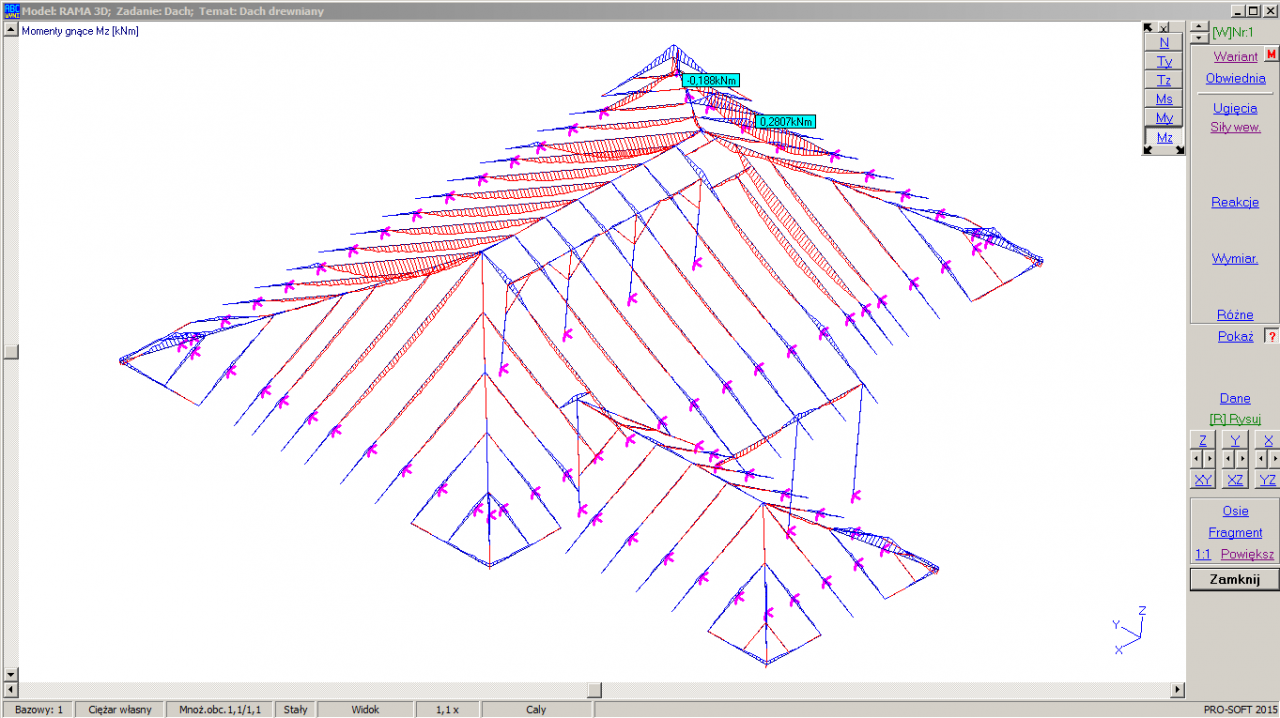Viewport: 1280px width, 718px height.
Task: Switch to the XY plane view
Action: tap(1203, 480)
